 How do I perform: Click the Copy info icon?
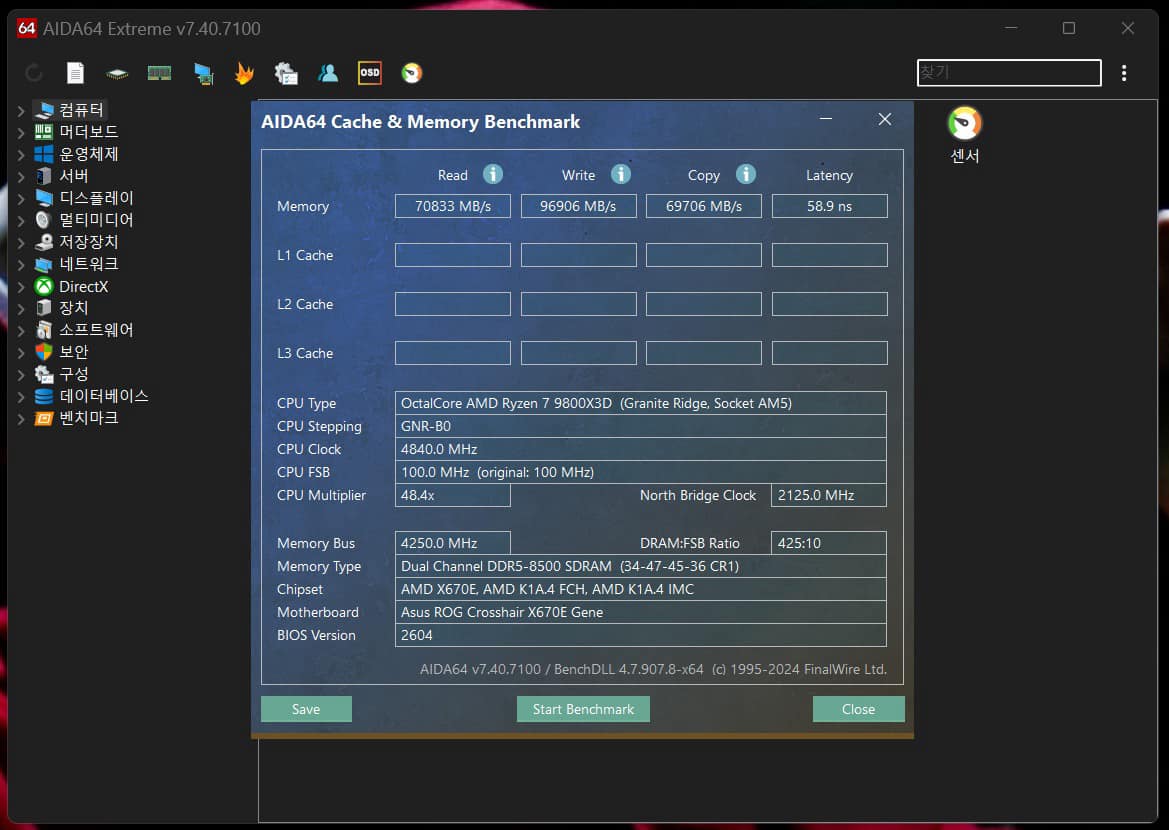[746, 174]
